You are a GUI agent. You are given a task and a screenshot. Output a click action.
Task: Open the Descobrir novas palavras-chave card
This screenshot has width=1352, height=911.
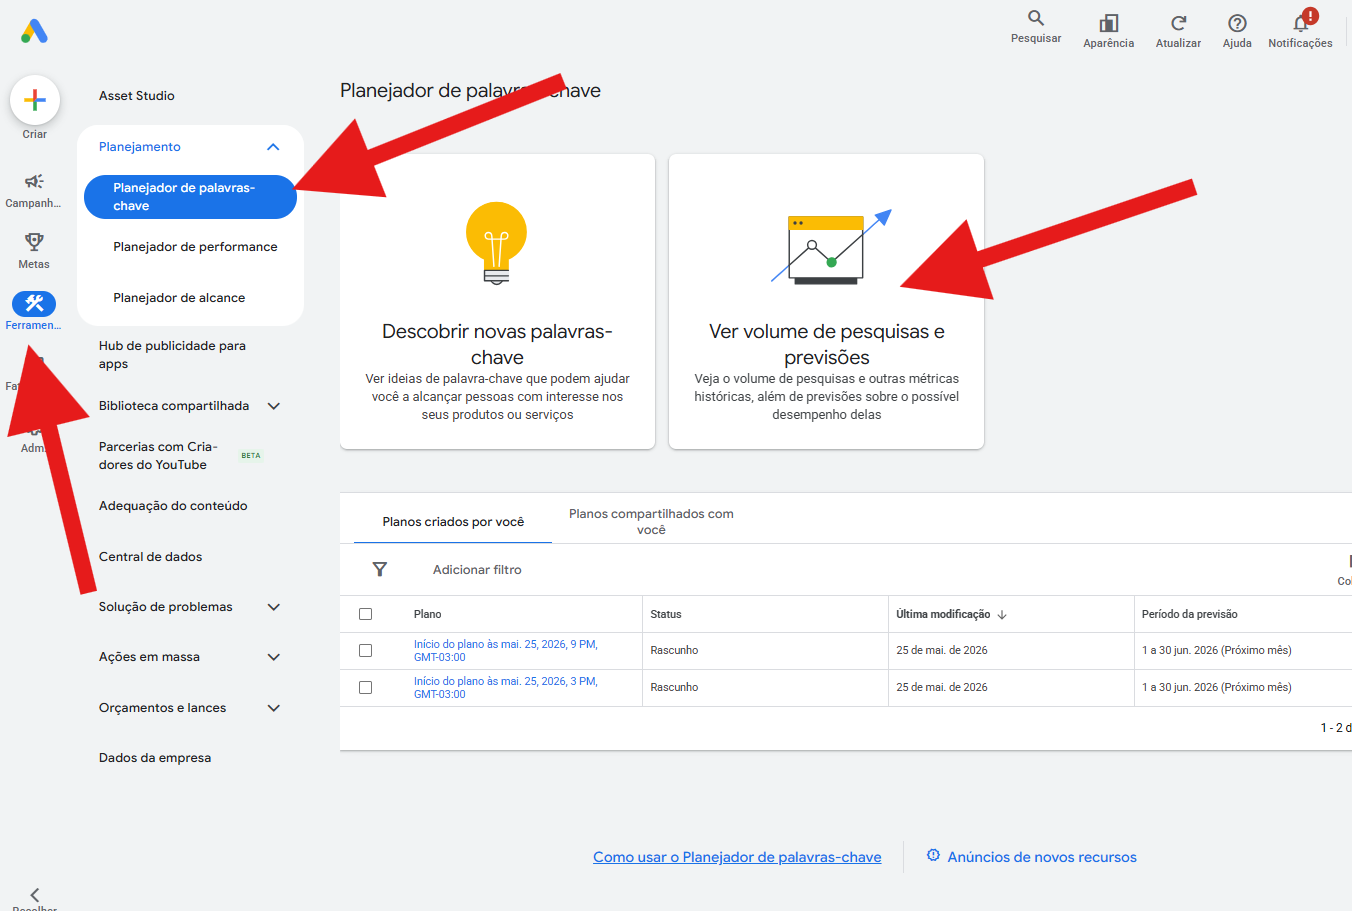[x=497, y=301]
